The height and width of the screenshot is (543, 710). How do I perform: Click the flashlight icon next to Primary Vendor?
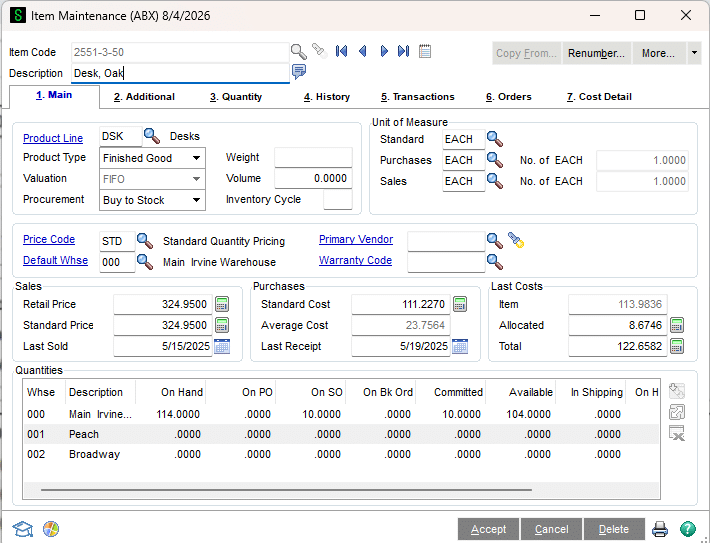[x=516, y=240]
